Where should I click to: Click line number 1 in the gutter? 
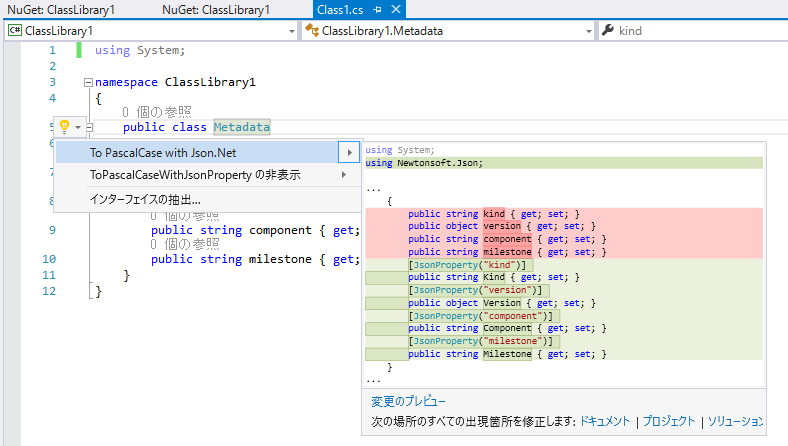click(x=52, y=50)
